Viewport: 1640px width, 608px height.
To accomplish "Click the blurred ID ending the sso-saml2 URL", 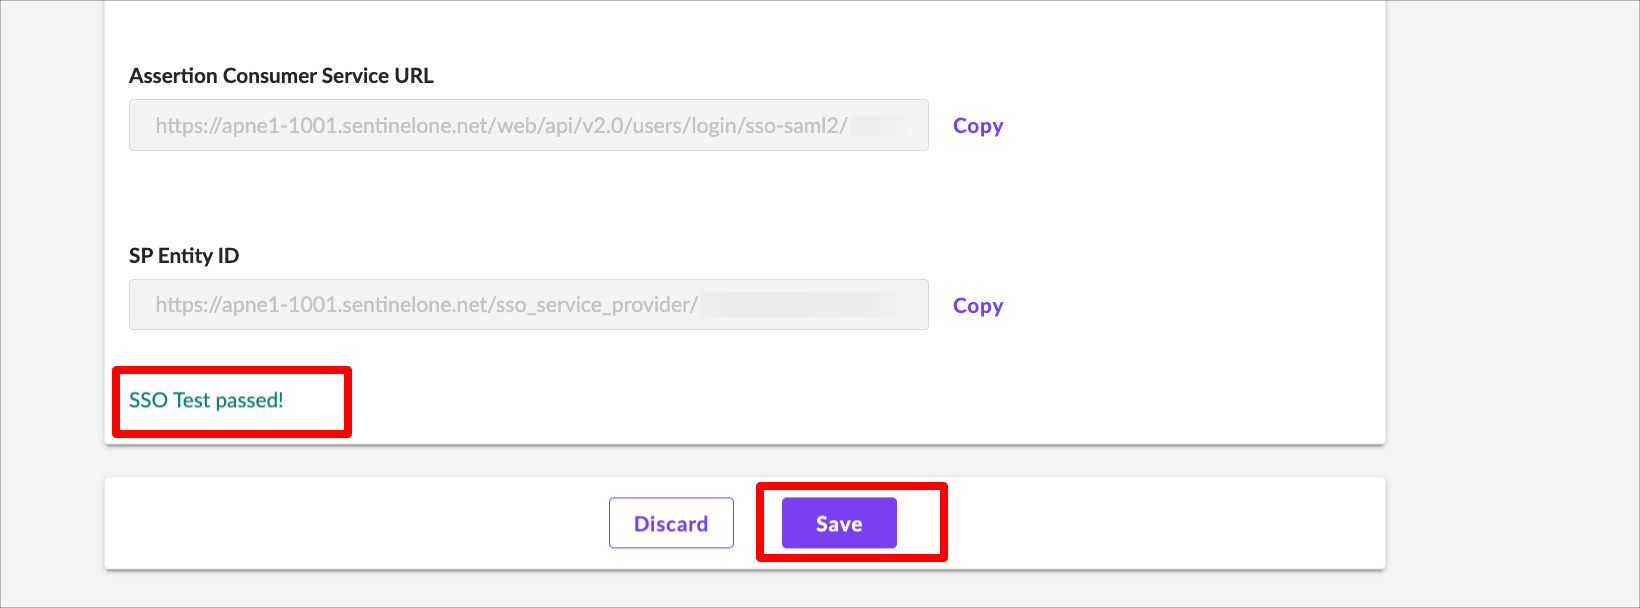I will [x=878, y=126].
